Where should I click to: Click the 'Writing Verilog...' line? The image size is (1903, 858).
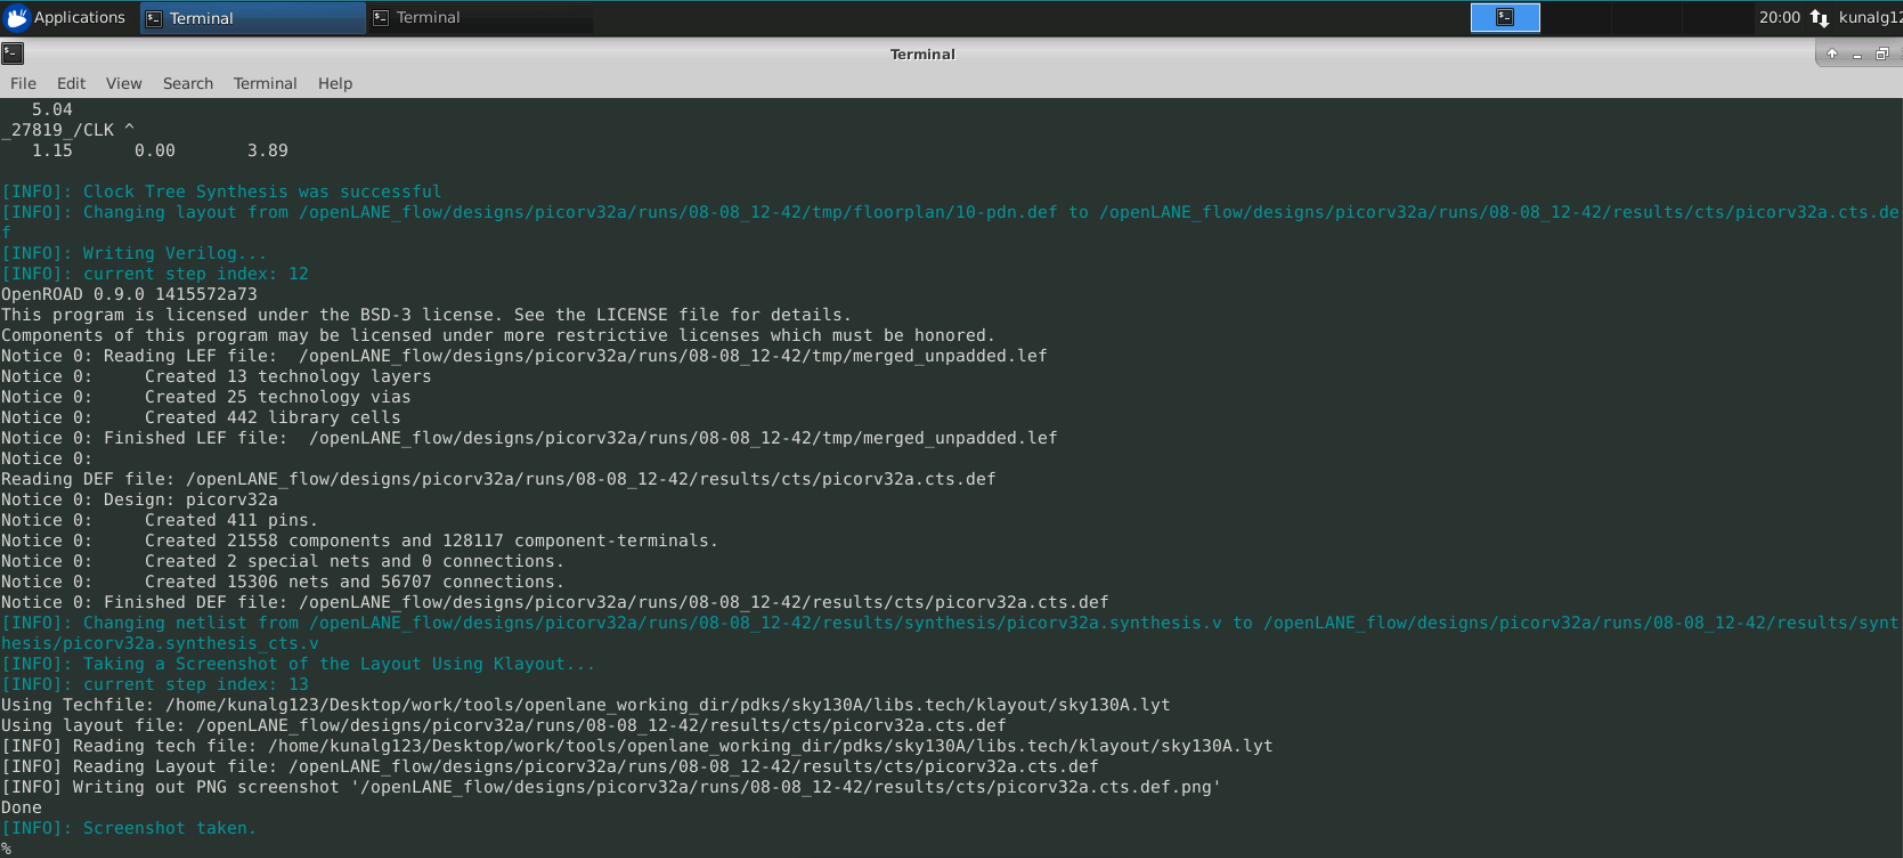pyautogui.click(x=134, y=253)
